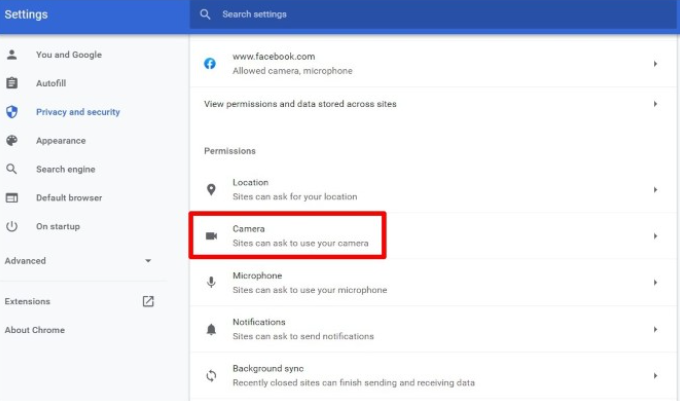Click the Autofill clipboard icon
Image resolution: width=680 pixels, height=401 pixels.
pos(12,83)
